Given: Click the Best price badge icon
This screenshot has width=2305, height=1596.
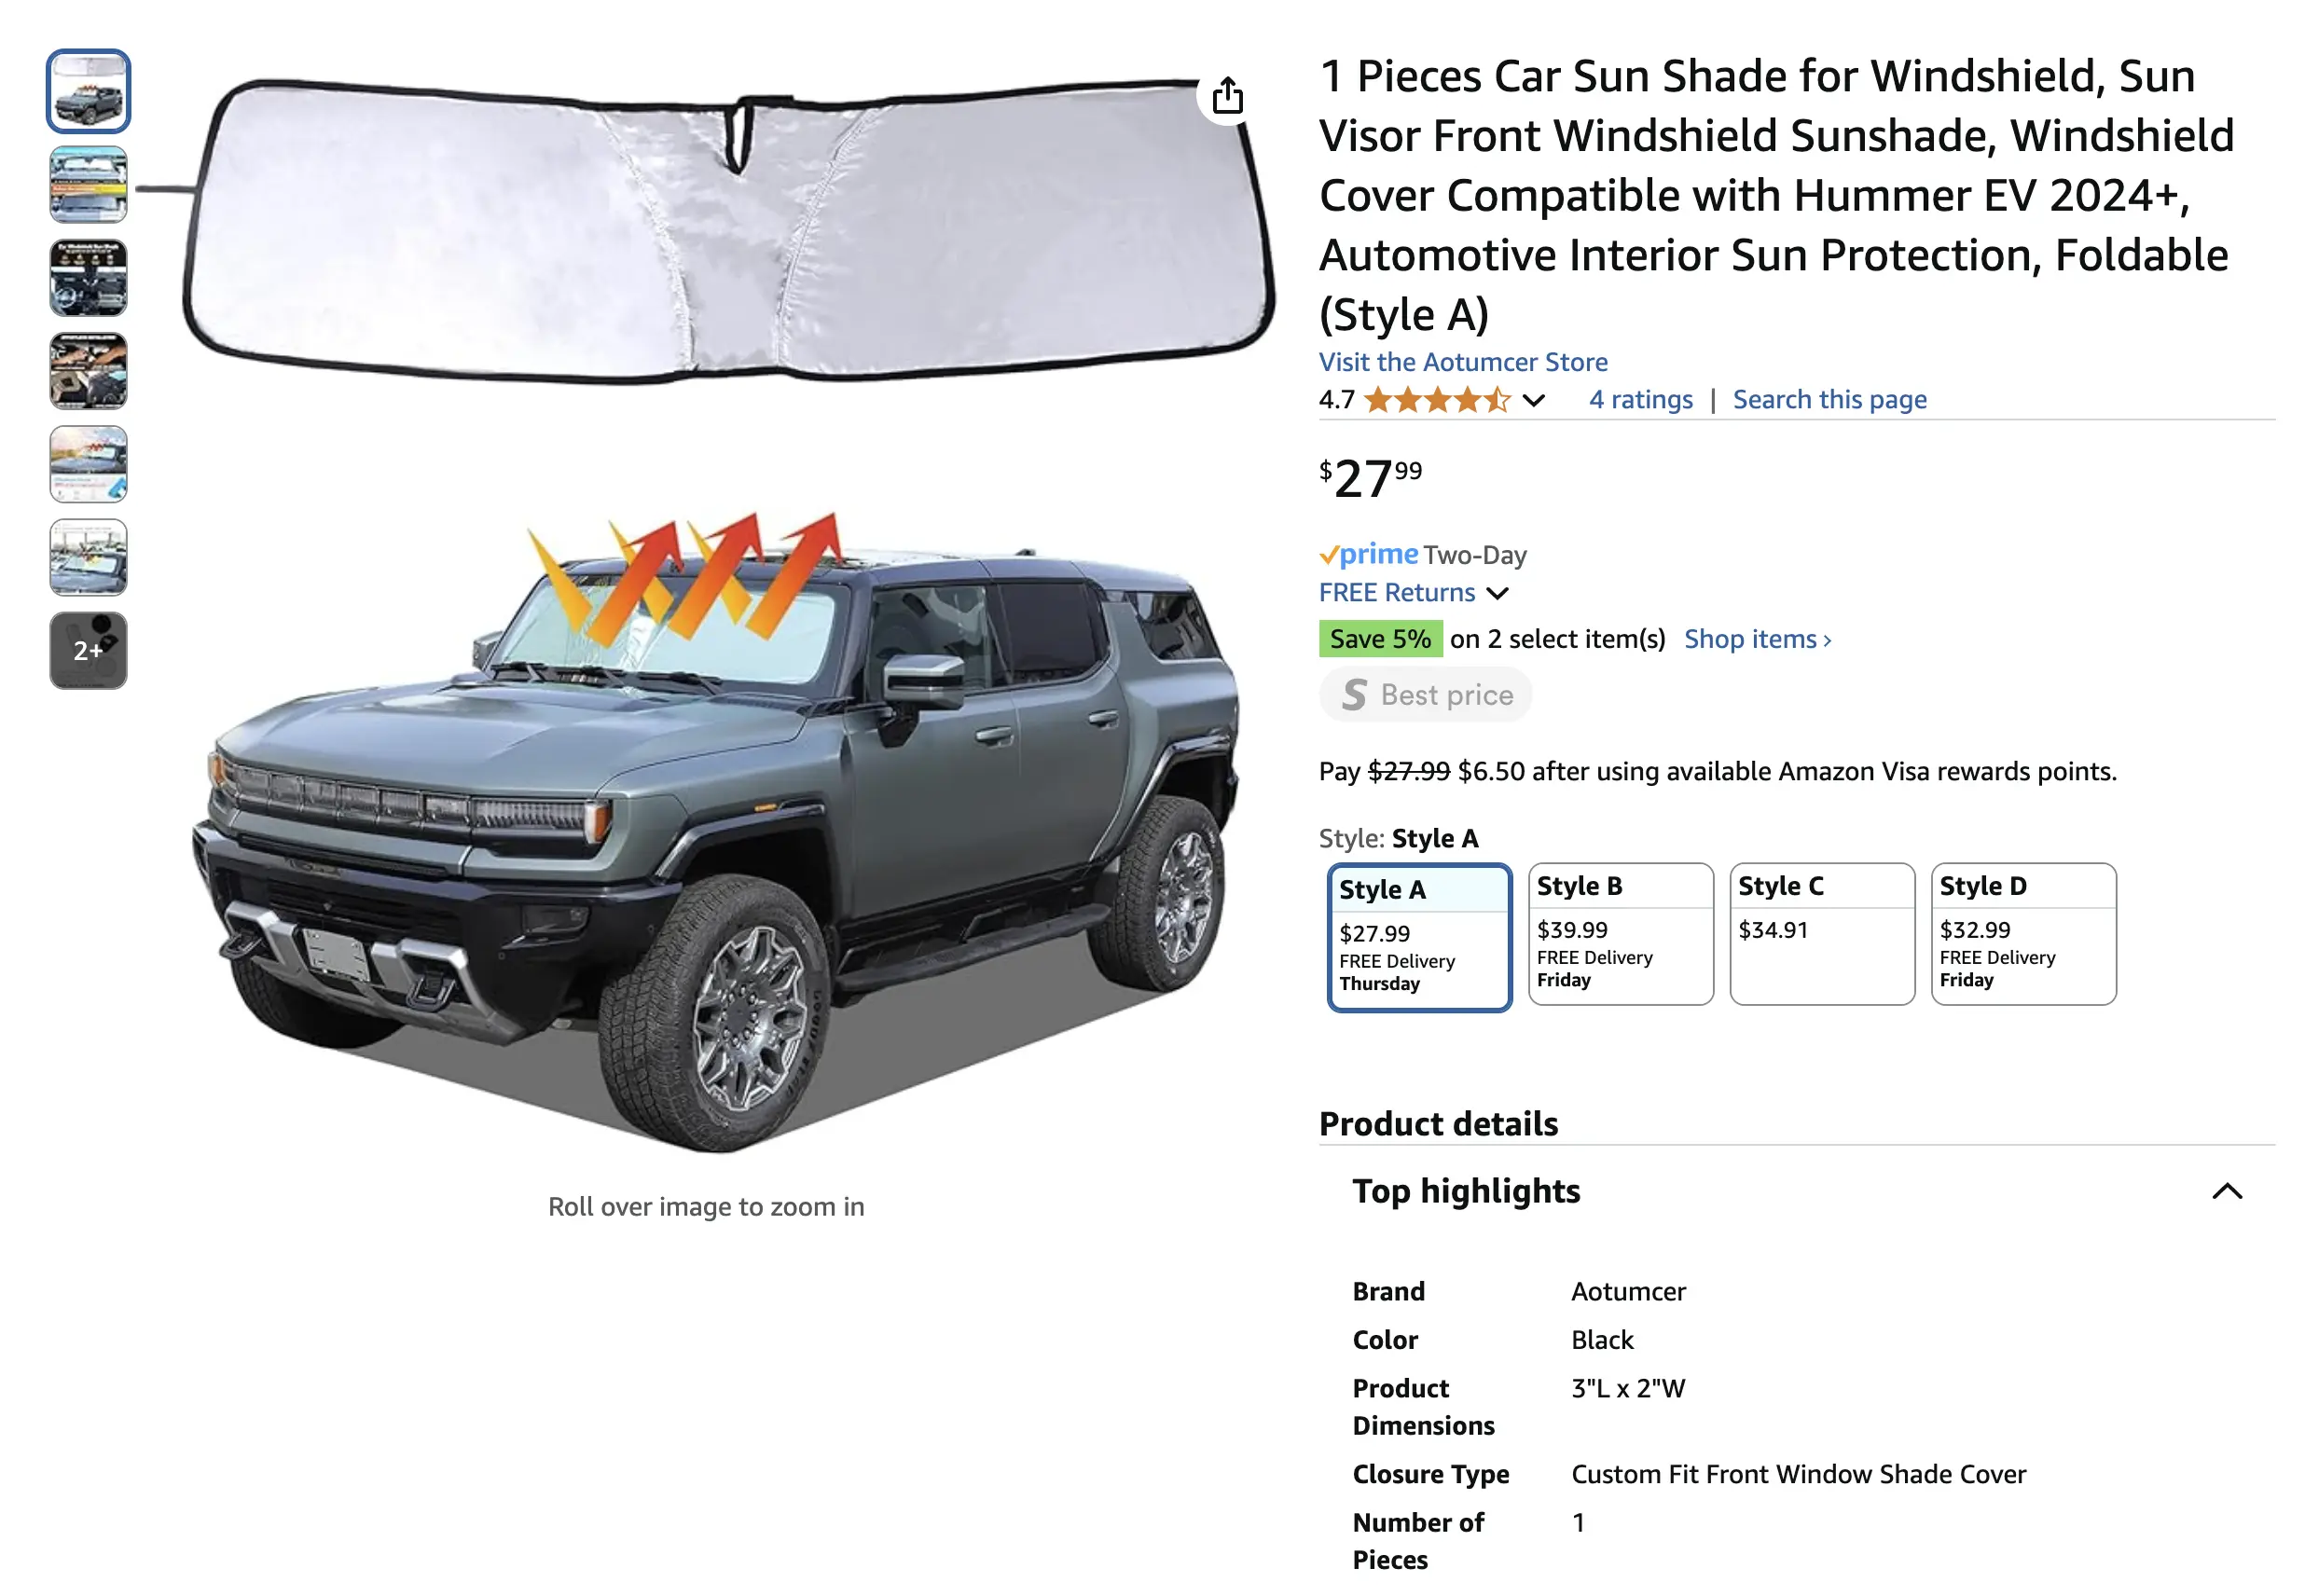Looking at the screenshot, I should tap(1354, 695).
